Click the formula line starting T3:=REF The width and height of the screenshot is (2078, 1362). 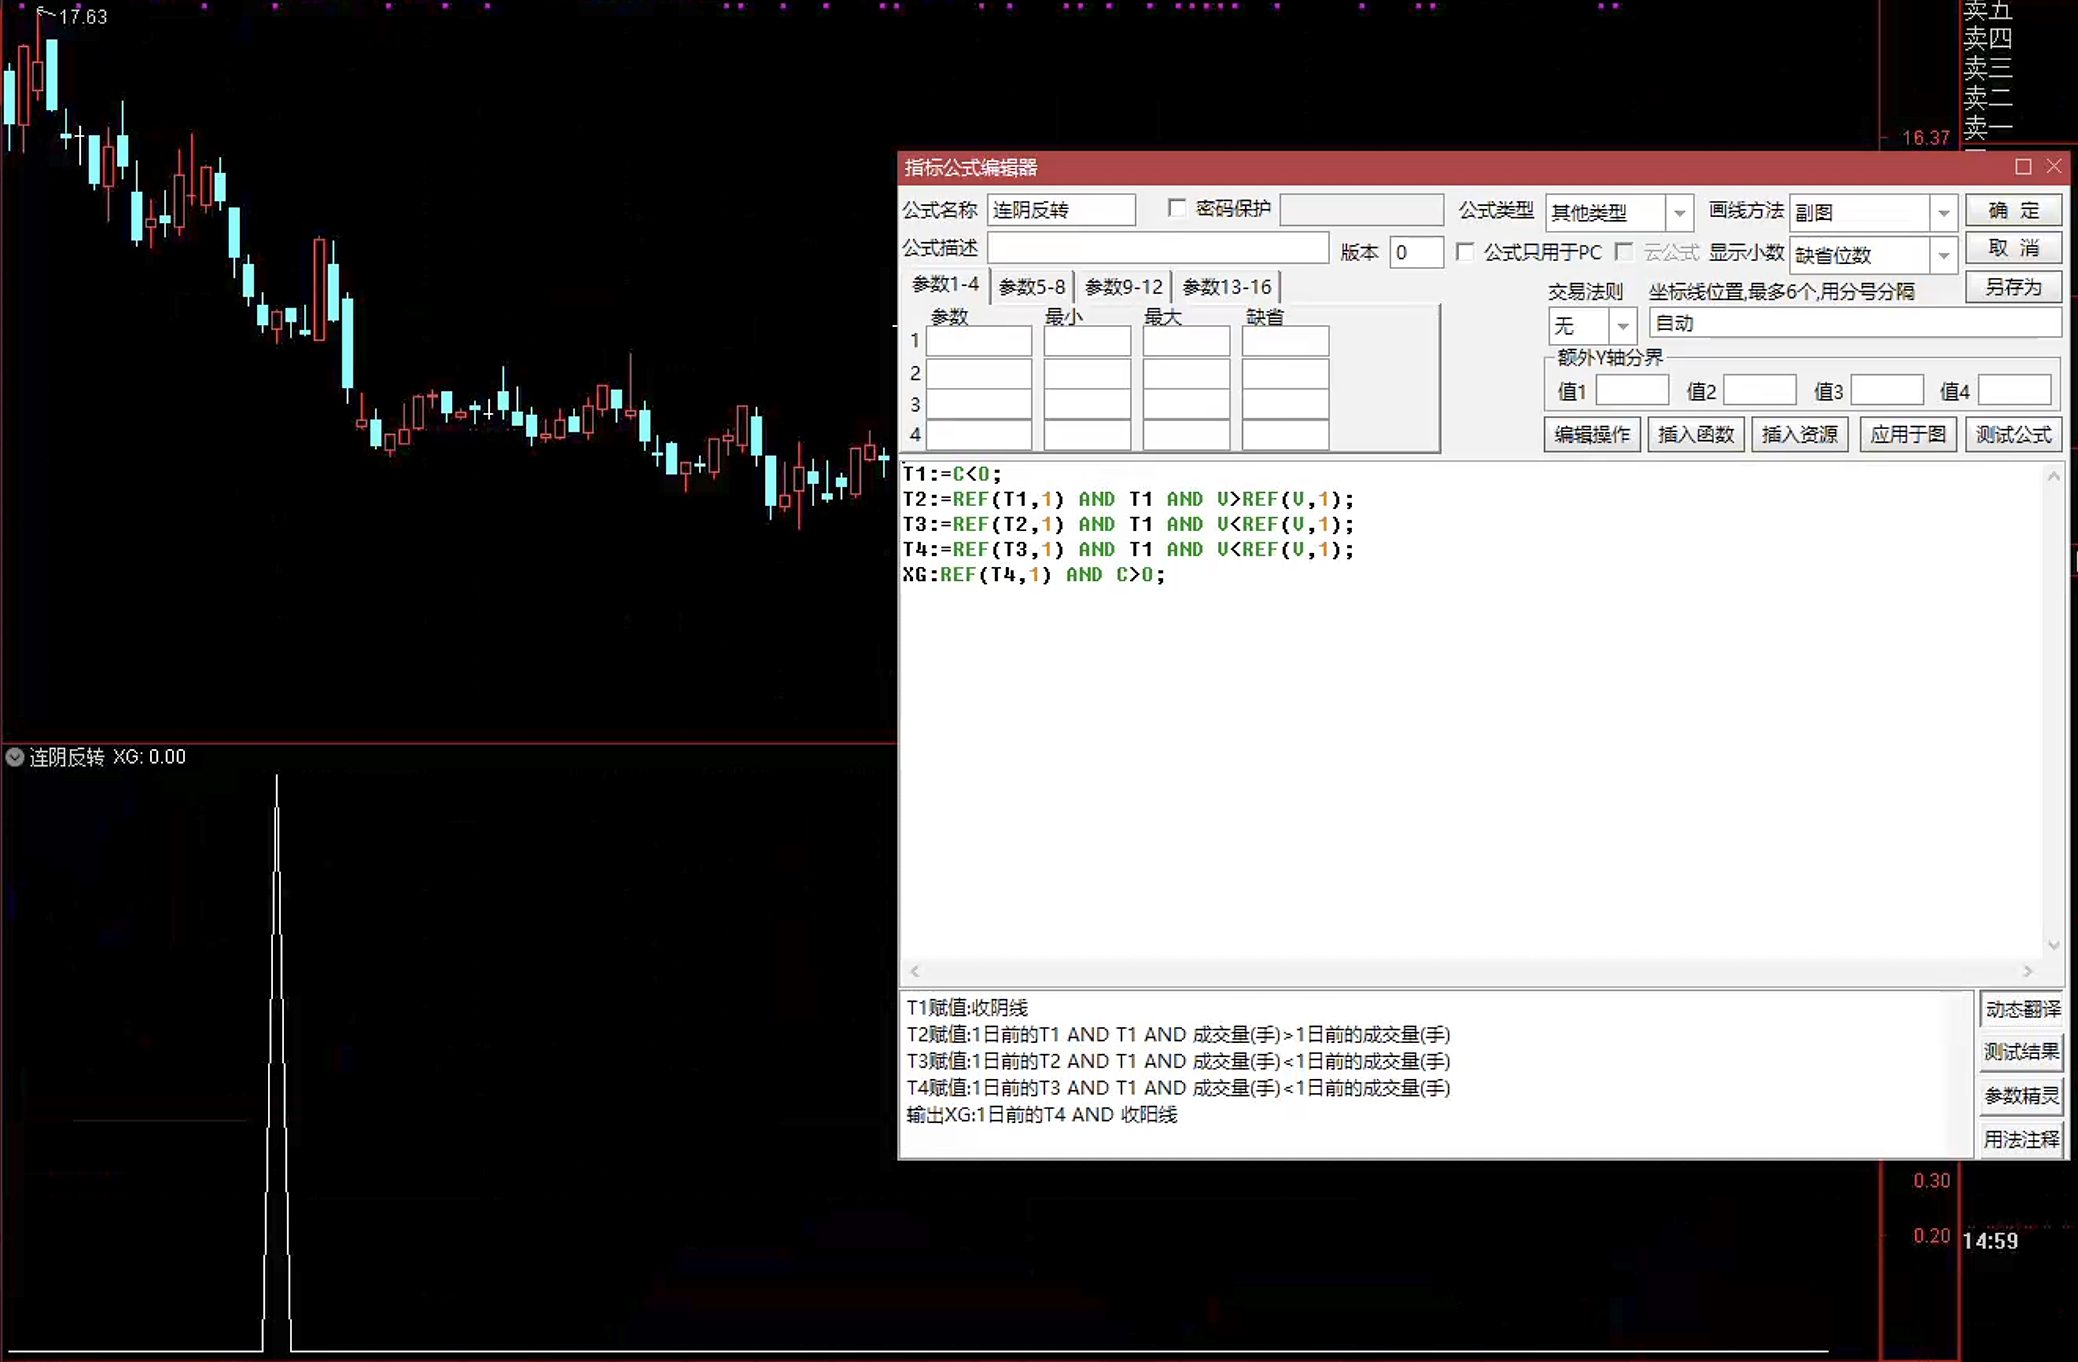1129,524
